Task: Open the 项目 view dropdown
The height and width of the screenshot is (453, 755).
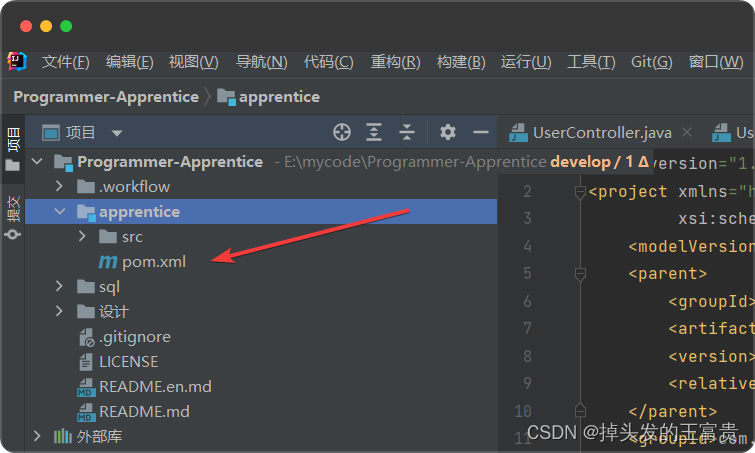Action: [117, 133]
